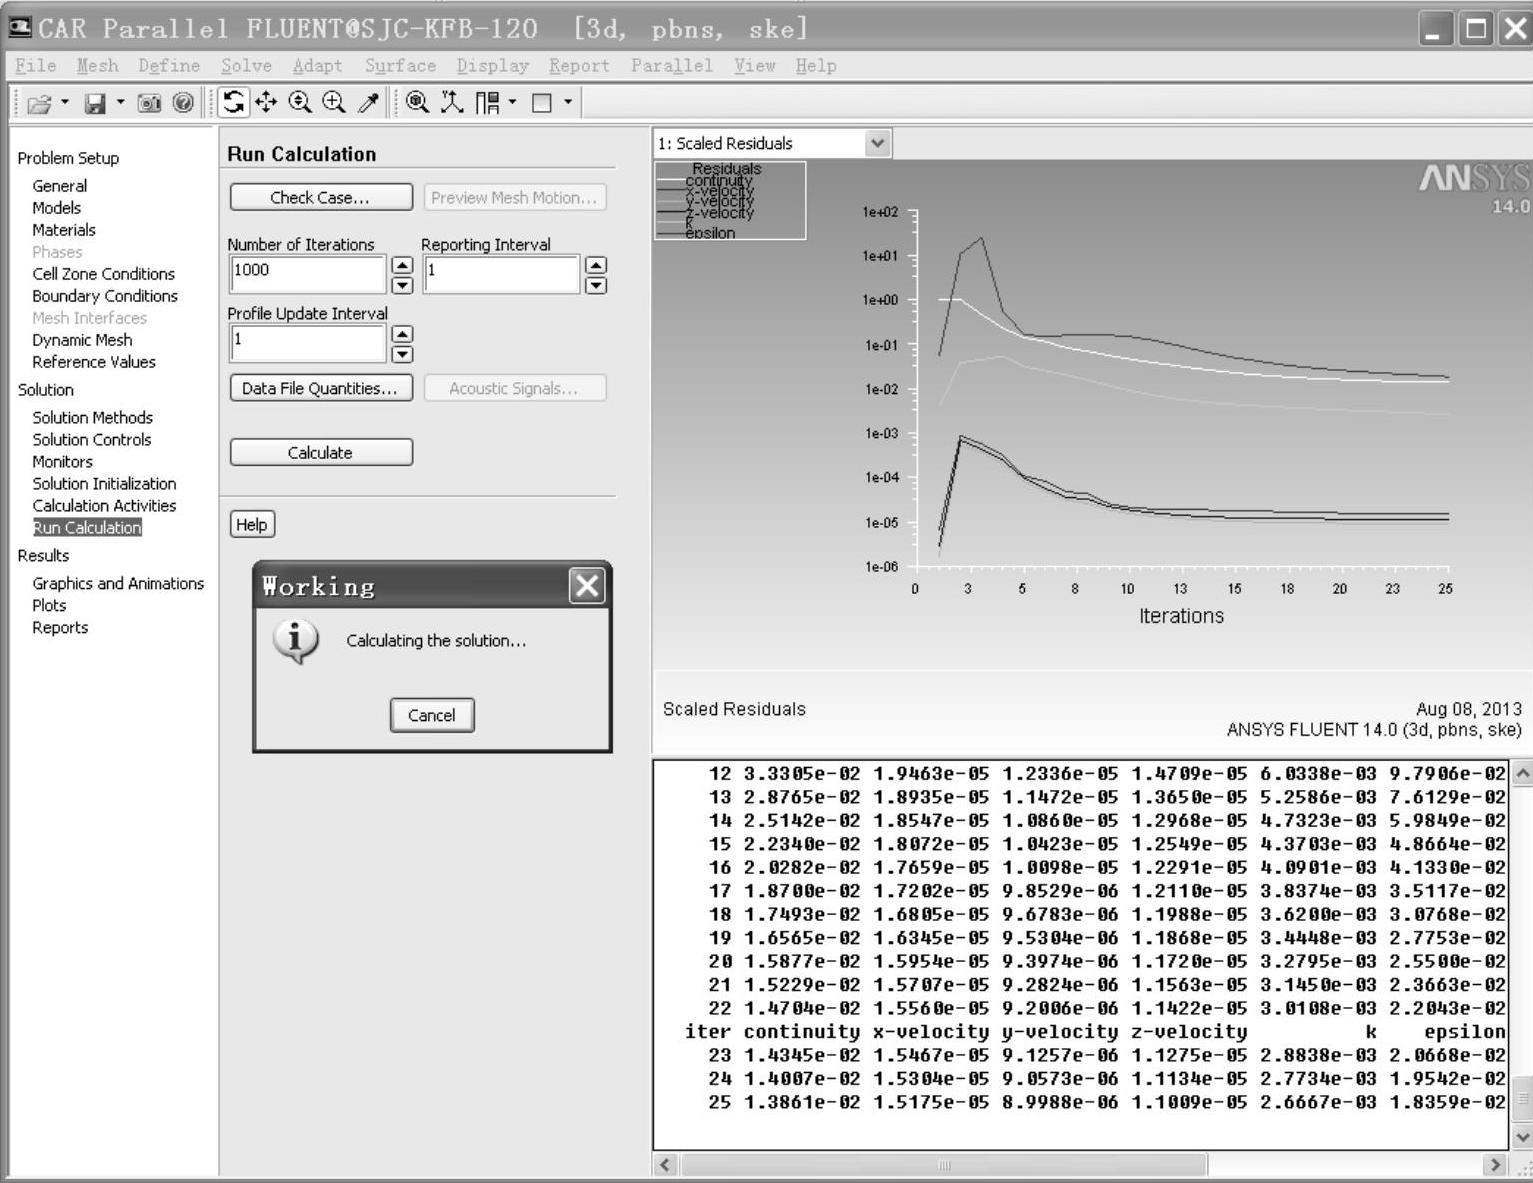1533x1183 pixels.
Task: Open the Parallel menu
Action: pyautogui.click(x=671, y=66)
